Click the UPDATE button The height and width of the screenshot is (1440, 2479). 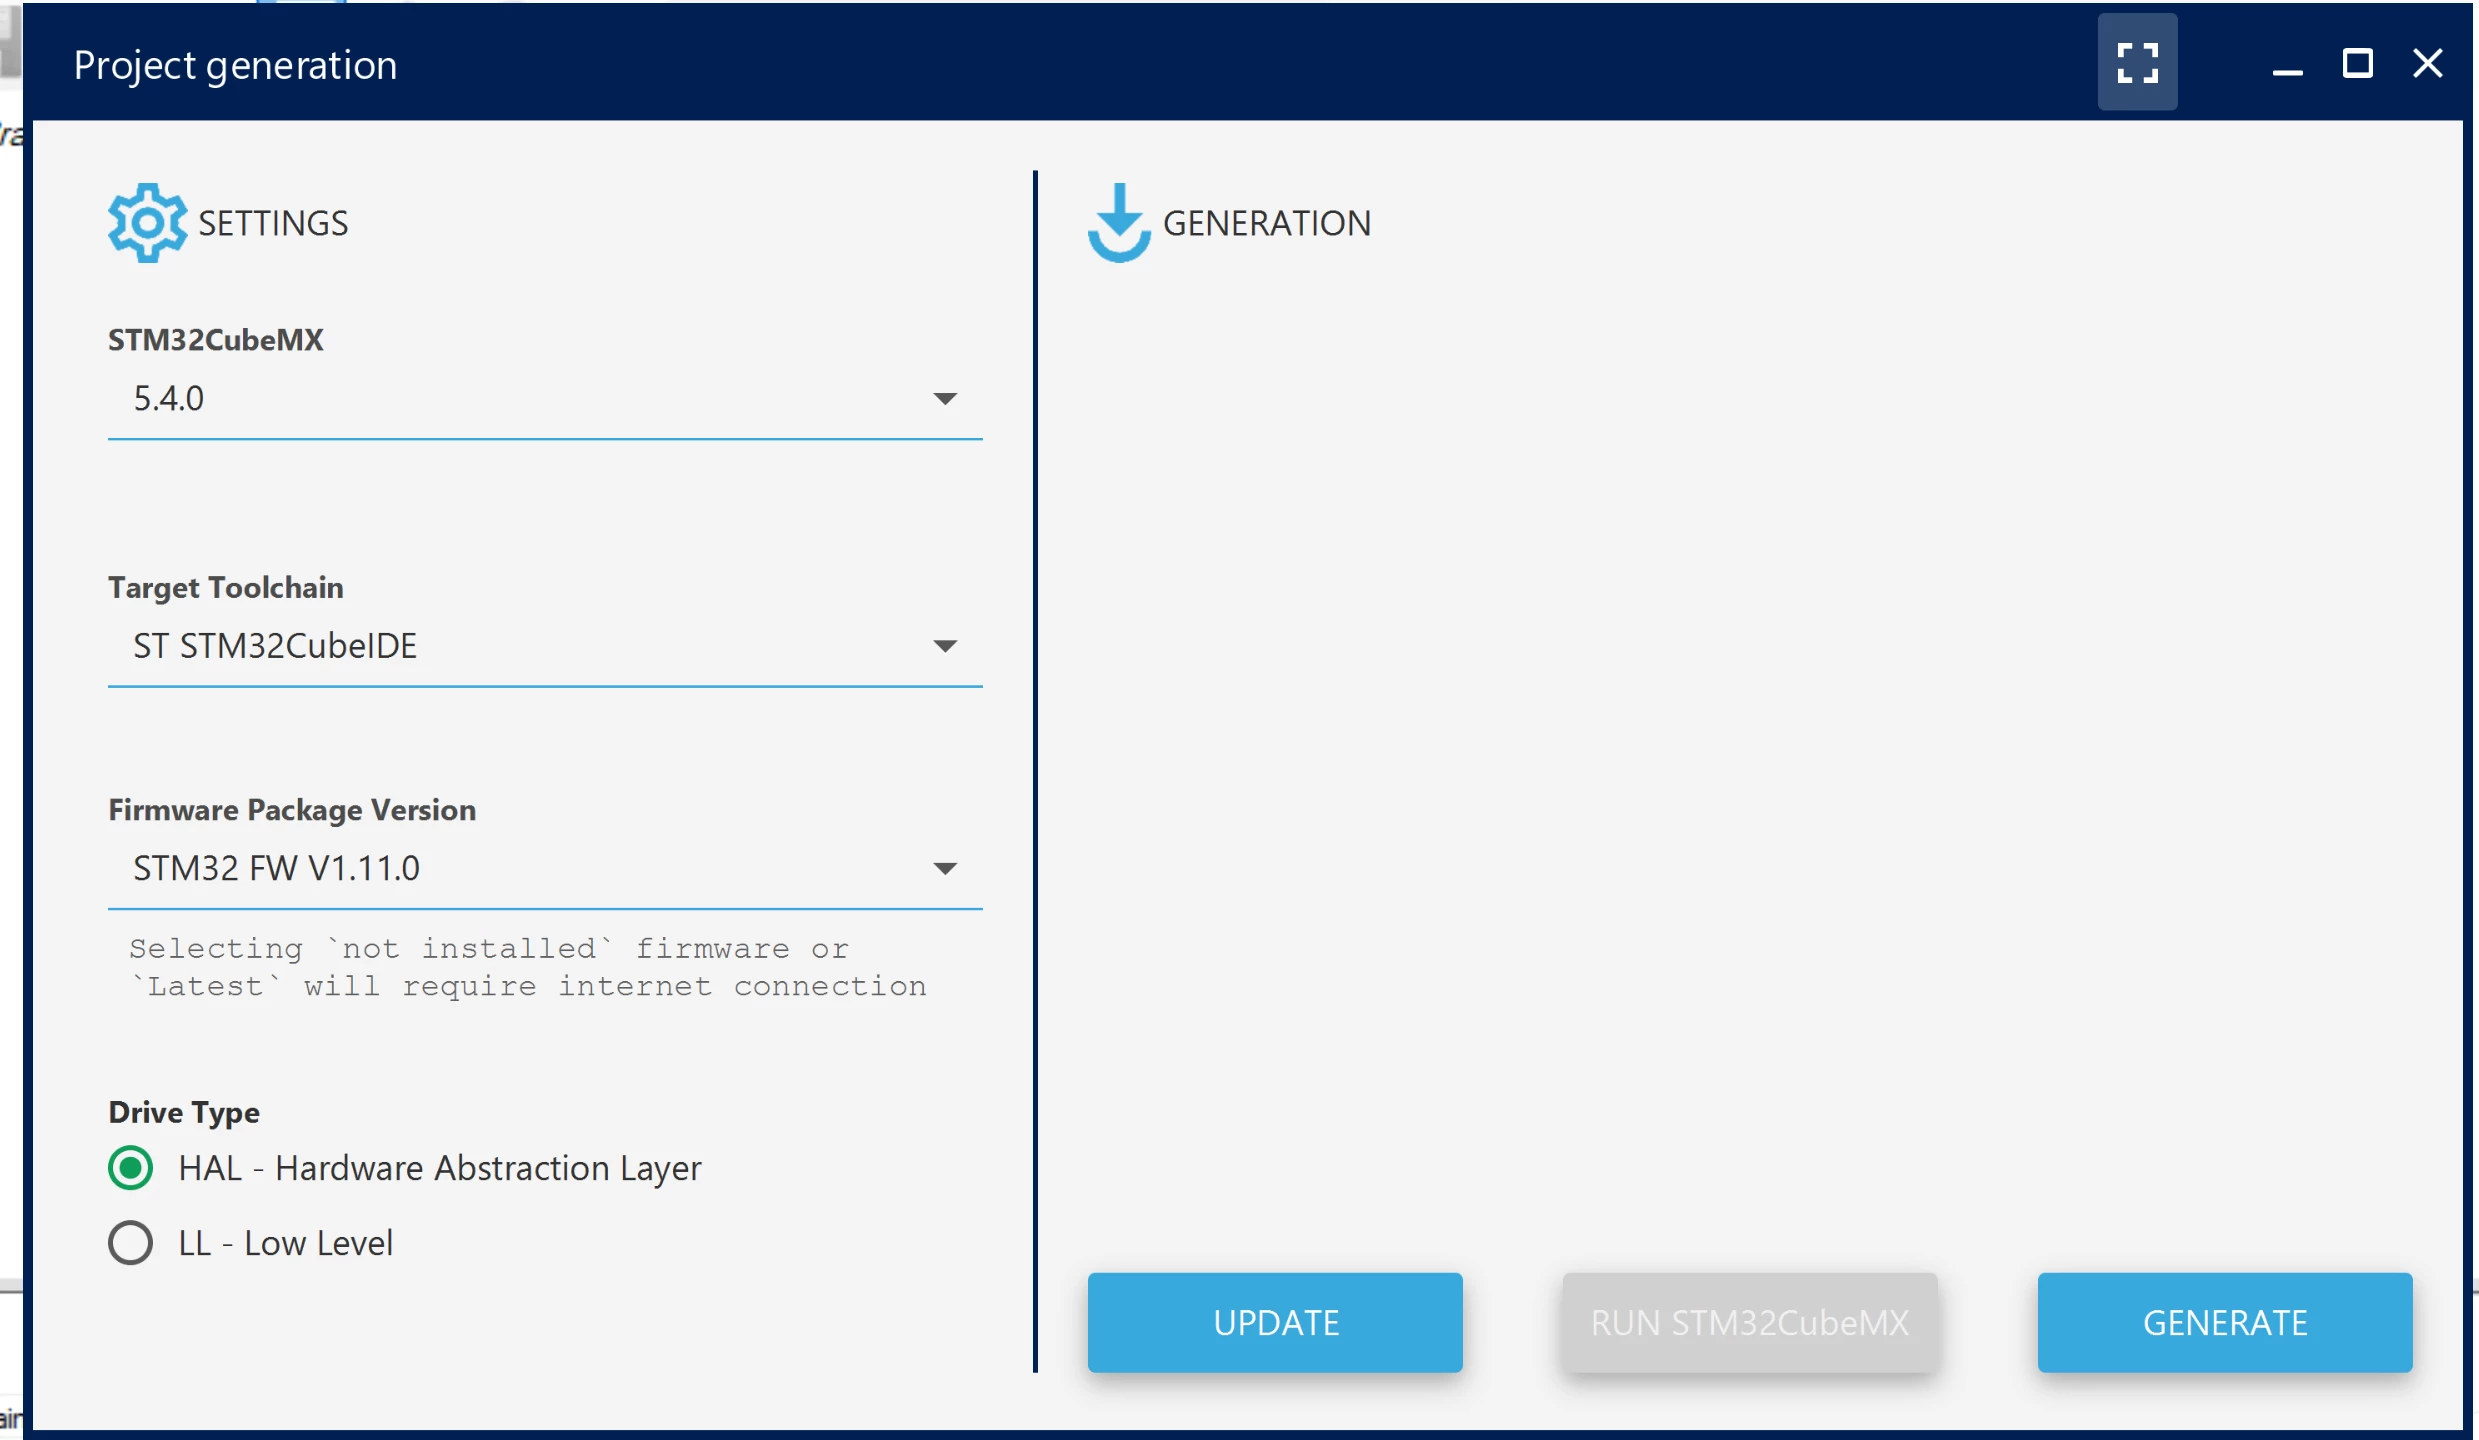(x=1275, y=1322)
